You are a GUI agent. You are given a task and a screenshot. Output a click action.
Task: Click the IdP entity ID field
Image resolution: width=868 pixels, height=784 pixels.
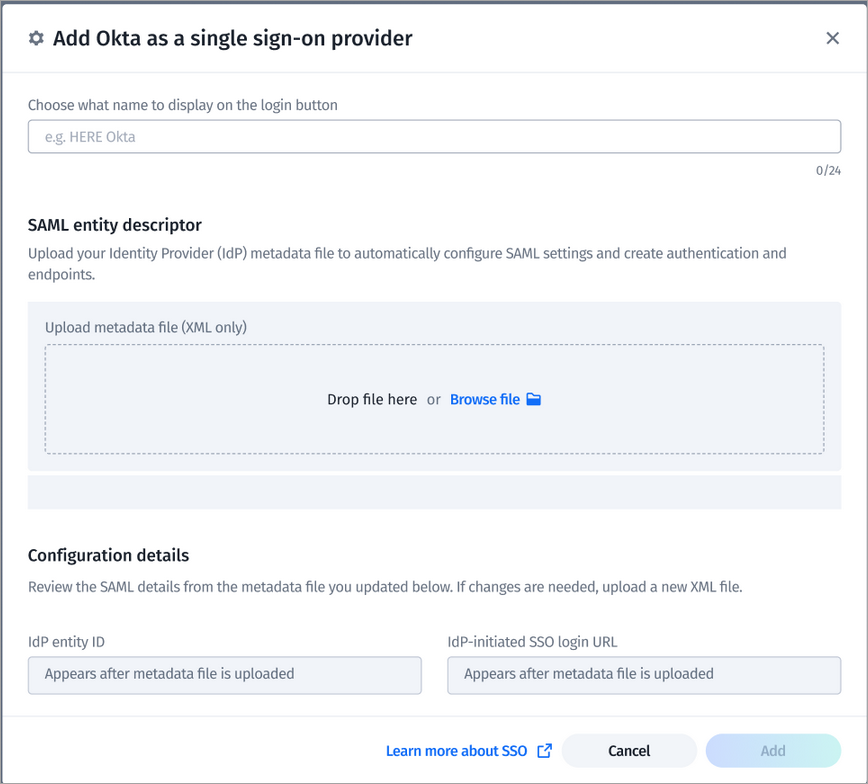pos(225,675)
